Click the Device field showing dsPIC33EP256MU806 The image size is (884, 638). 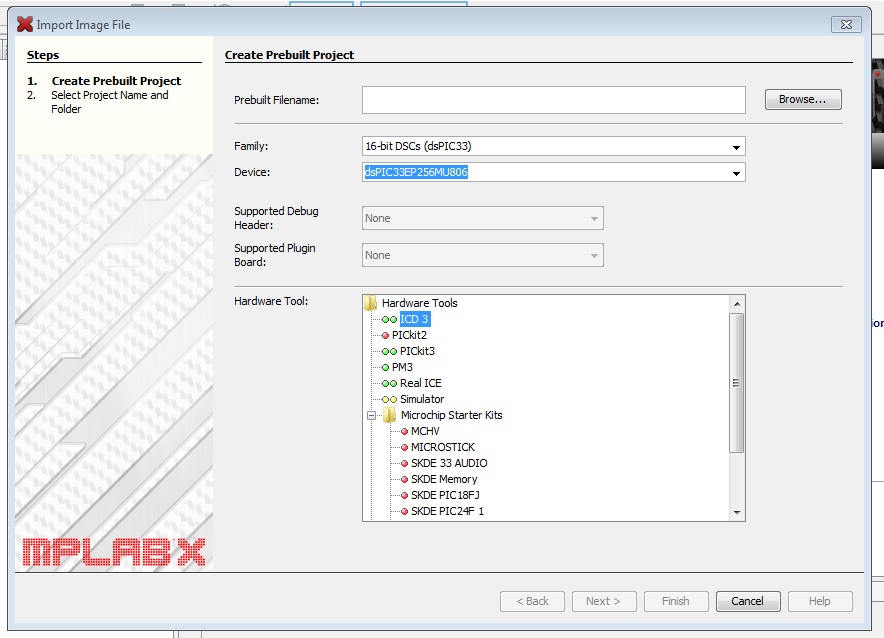[554, 172]
